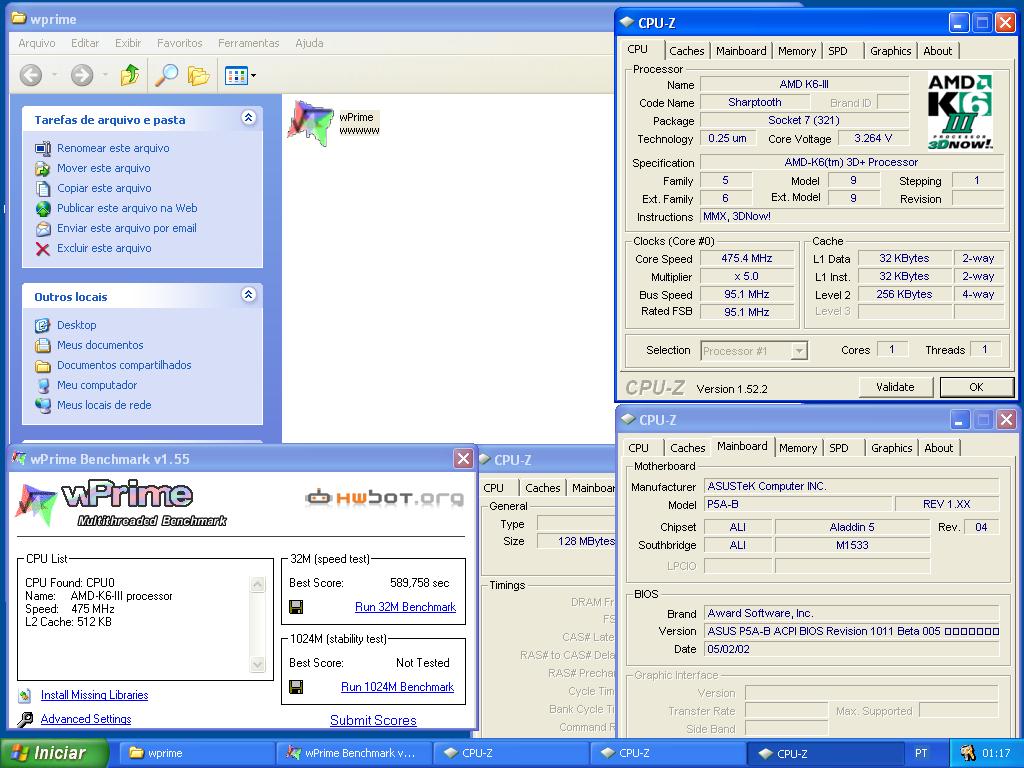
Task: Open the Views dropdown arrow
Action: 253,76
